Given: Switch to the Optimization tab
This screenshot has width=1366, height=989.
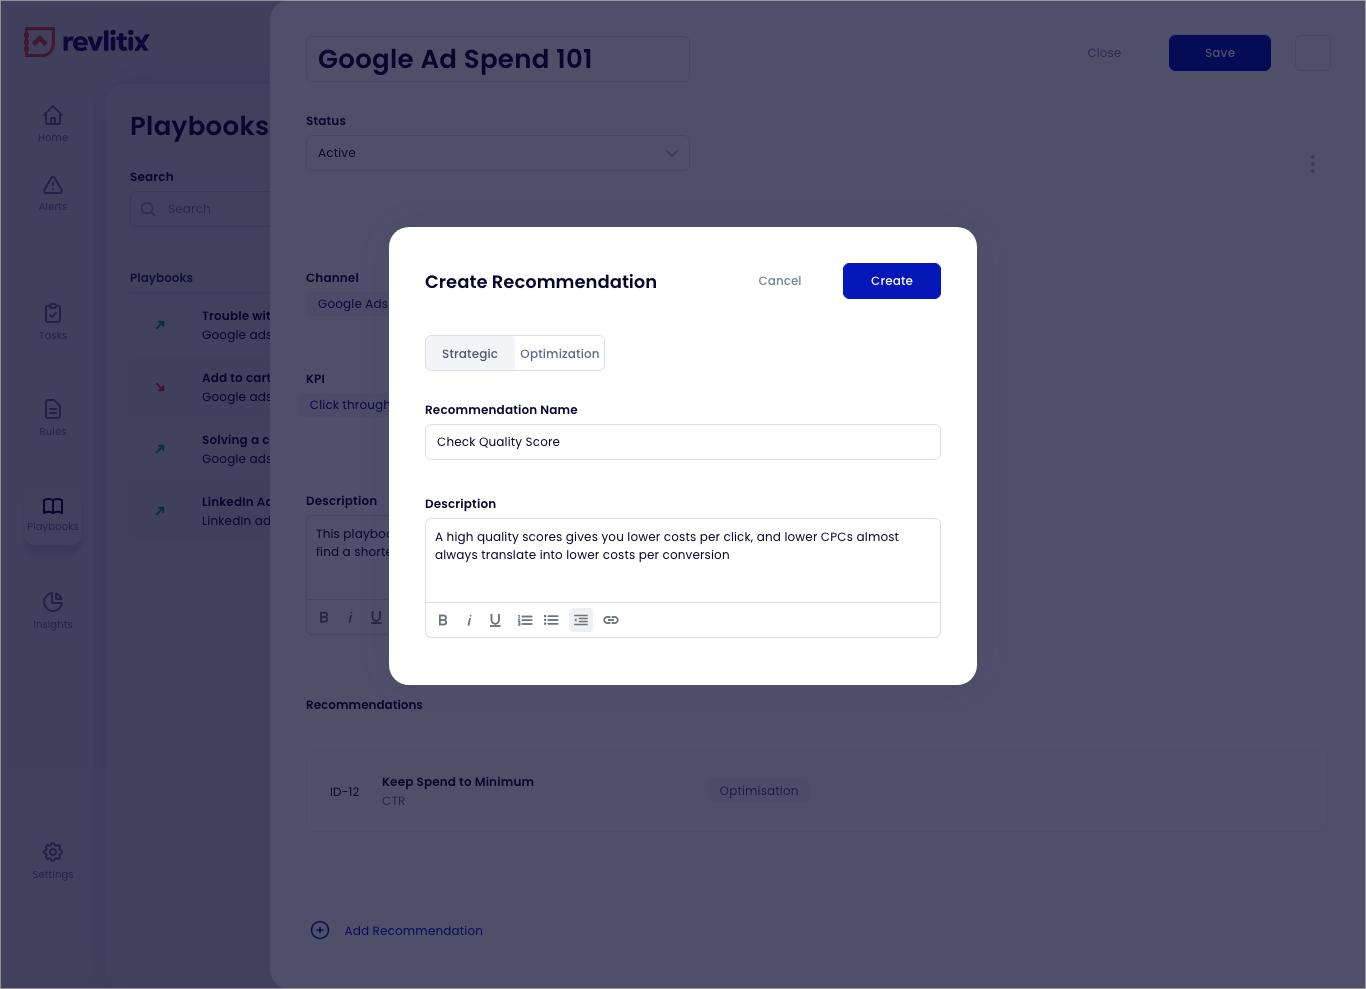Looking at the screenshot, I should 559,353.
